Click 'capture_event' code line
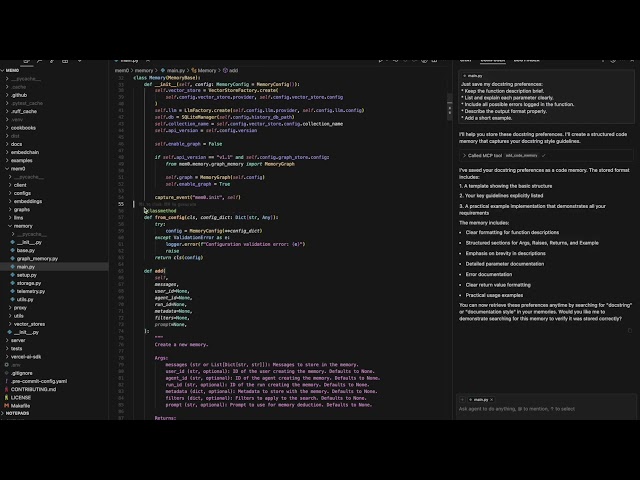640x480 pixels. click(198, 197)
